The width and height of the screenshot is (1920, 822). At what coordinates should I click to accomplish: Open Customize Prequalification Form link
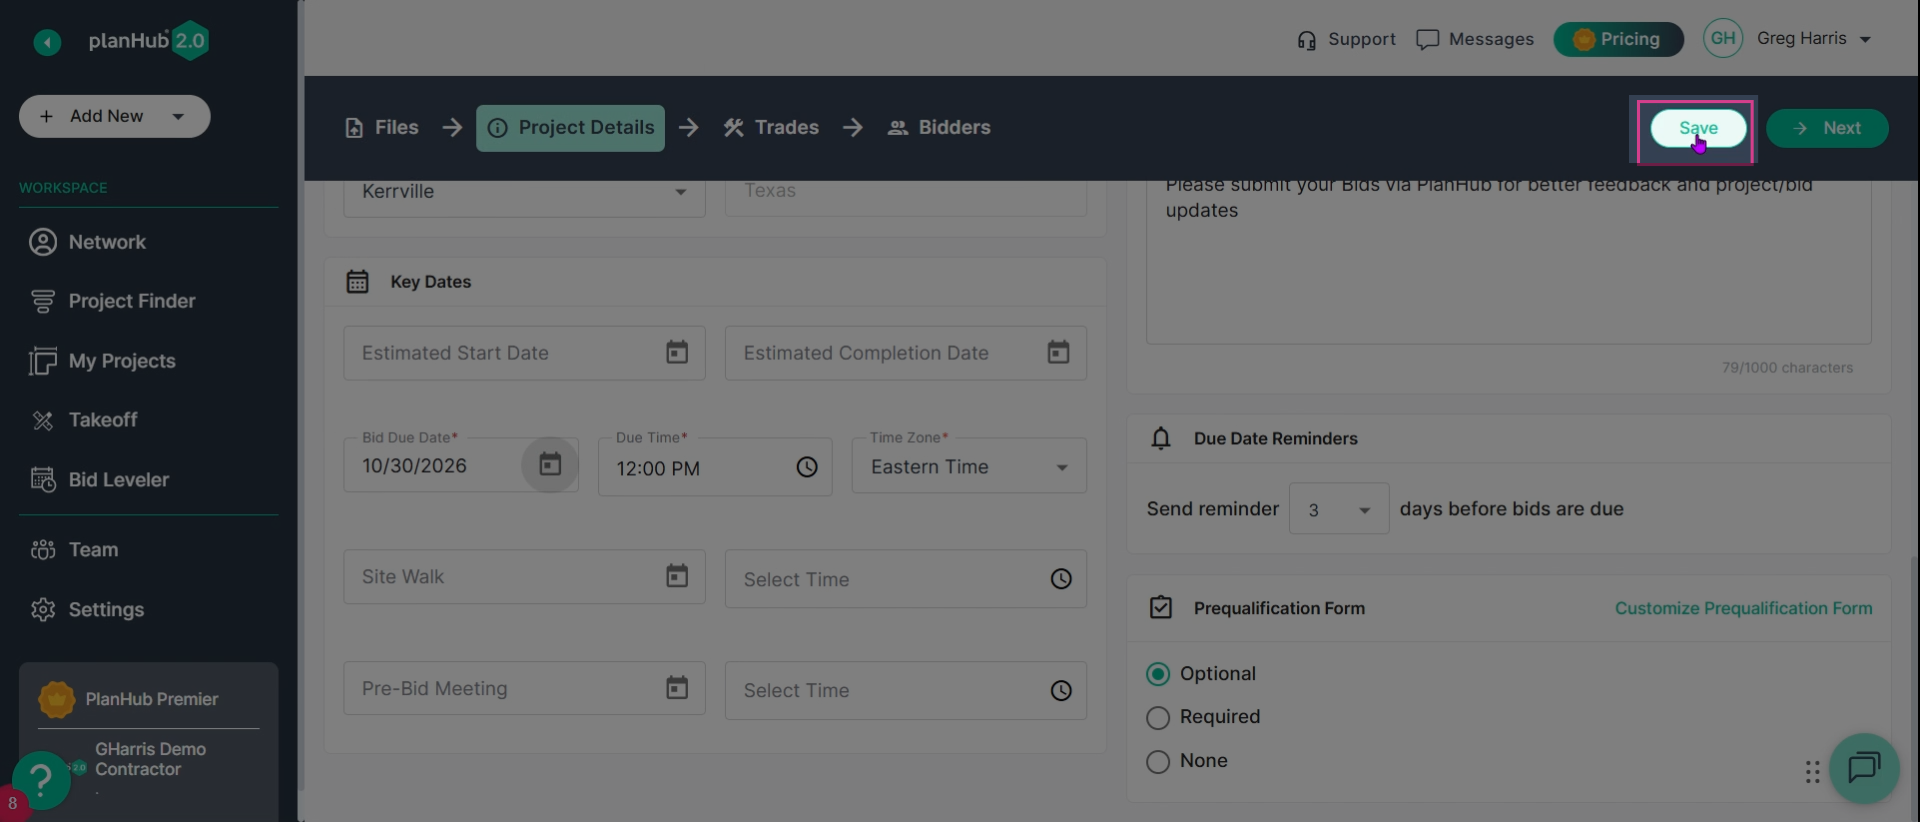click(x=1743, y=608)
